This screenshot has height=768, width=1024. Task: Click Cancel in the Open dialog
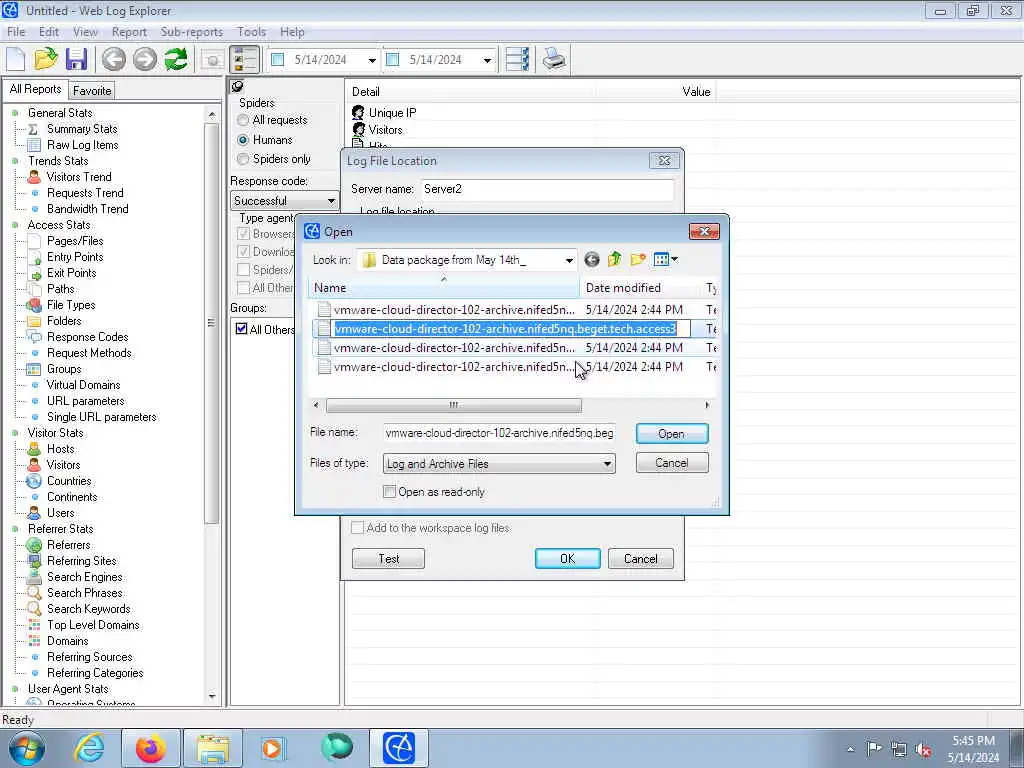coord(671,463)
